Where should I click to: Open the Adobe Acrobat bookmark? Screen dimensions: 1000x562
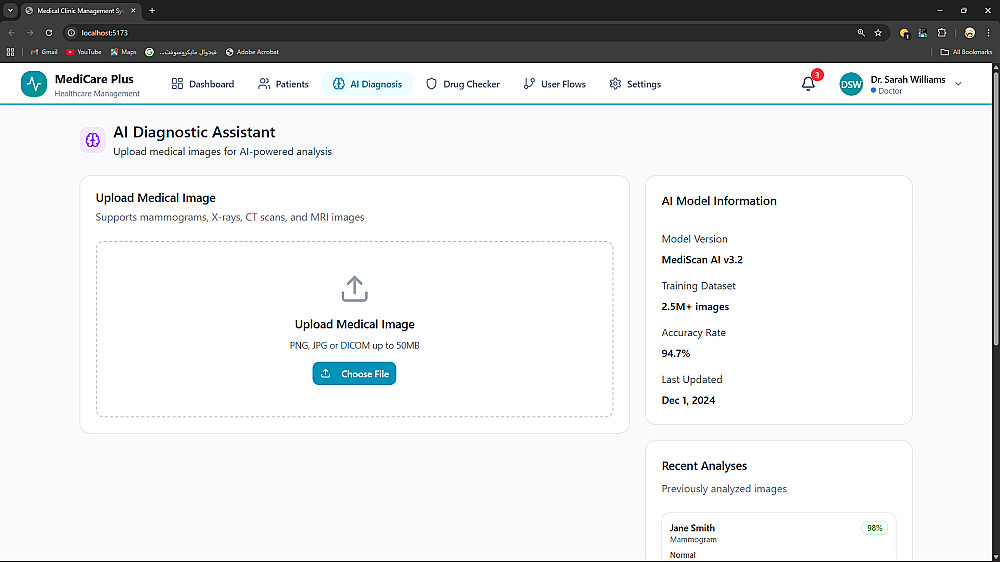[252, 52]
